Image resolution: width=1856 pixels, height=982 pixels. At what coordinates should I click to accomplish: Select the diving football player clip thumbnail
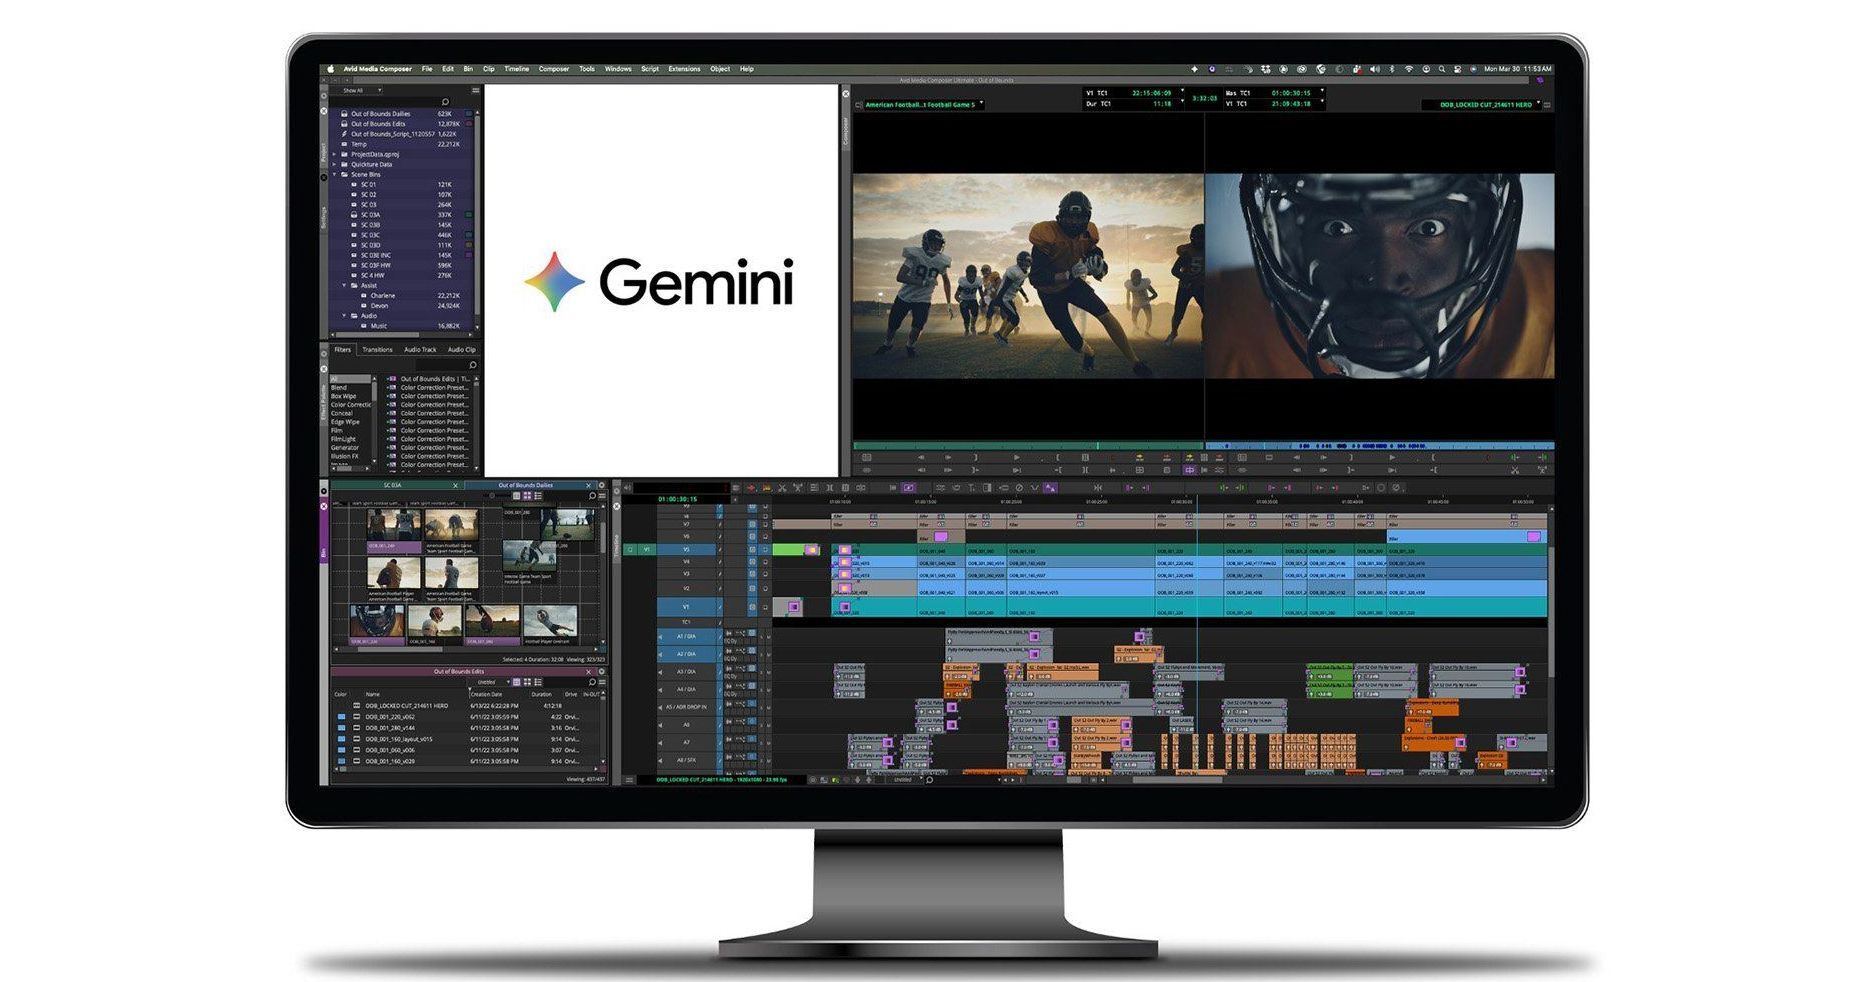(x=549, y=622)
